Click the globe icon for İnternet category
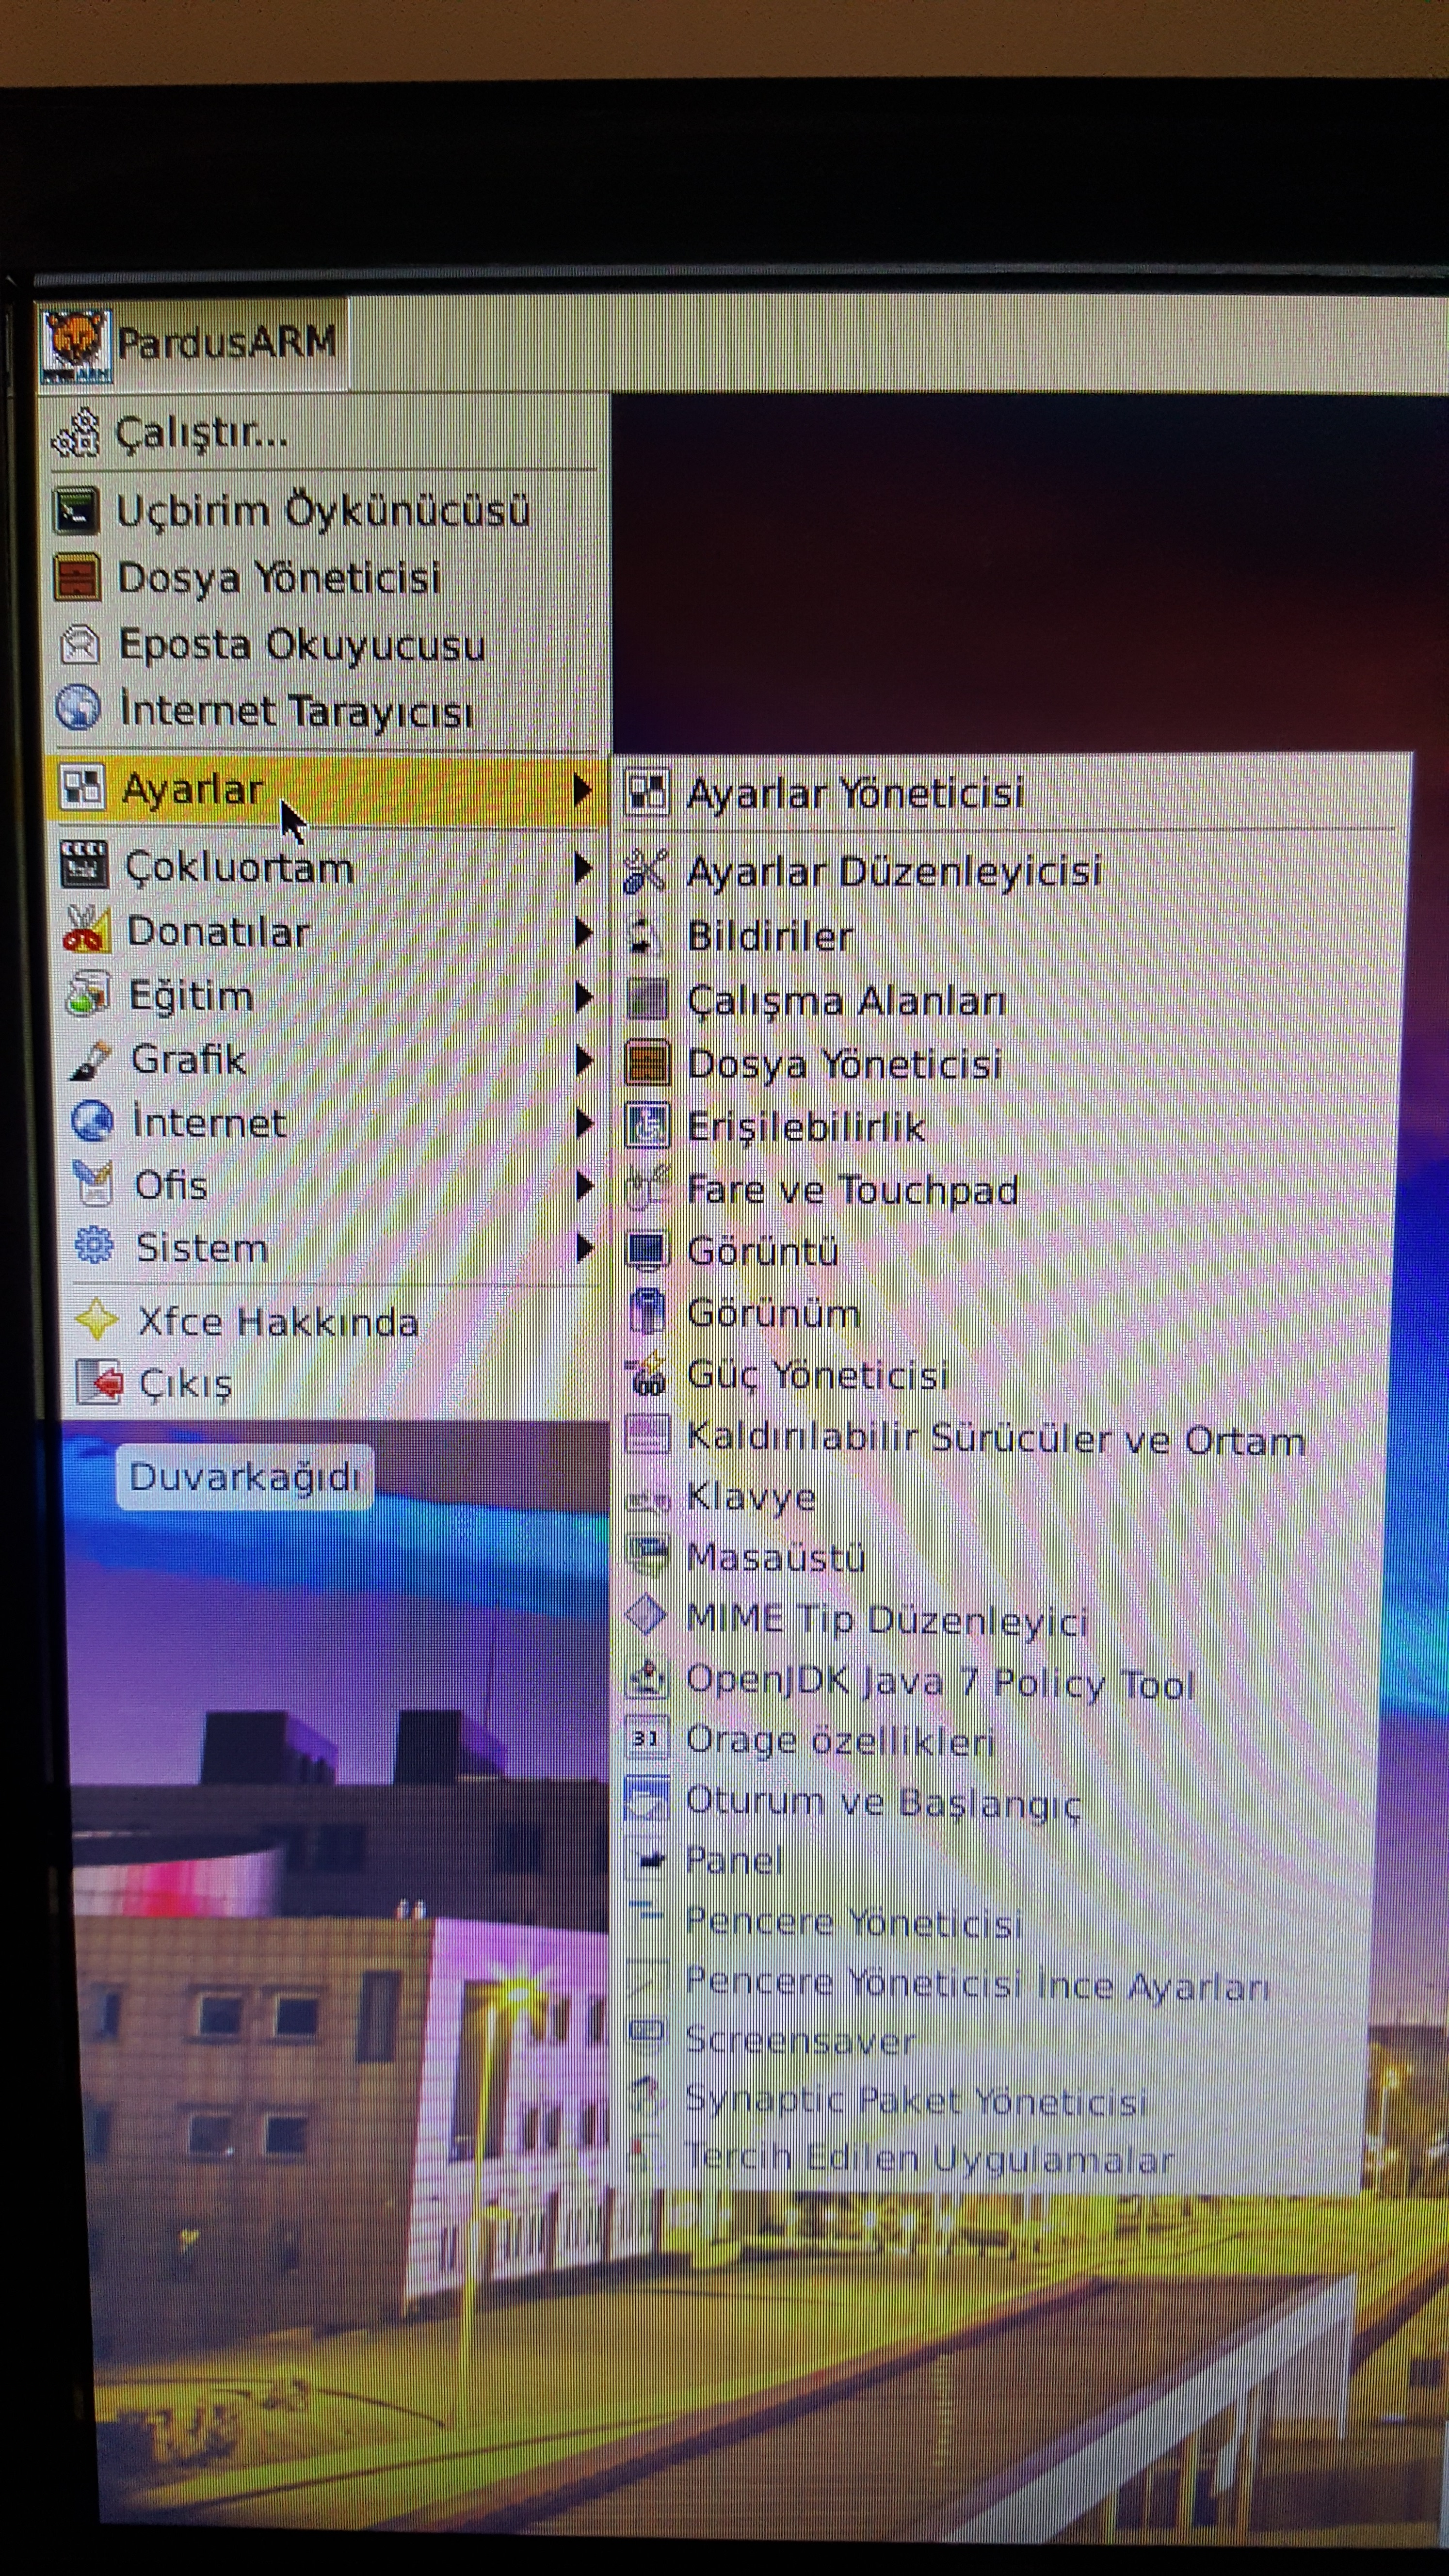The height and width of the screenshot is (2576, 1449). [x=93, y=1122]
